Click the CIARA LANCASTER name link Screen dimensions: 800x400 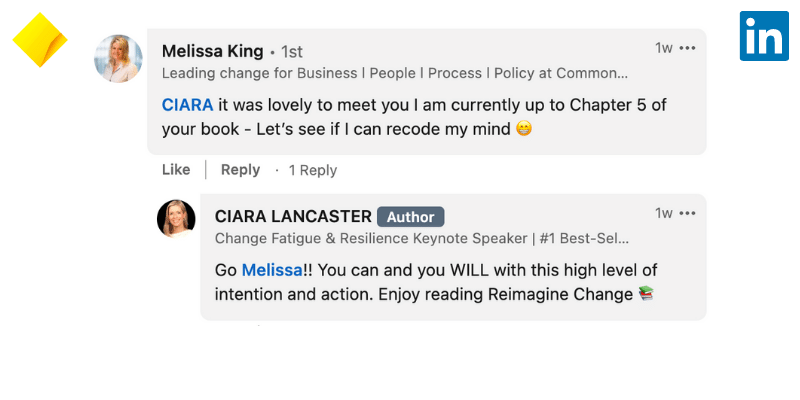[x=293, y=216]
